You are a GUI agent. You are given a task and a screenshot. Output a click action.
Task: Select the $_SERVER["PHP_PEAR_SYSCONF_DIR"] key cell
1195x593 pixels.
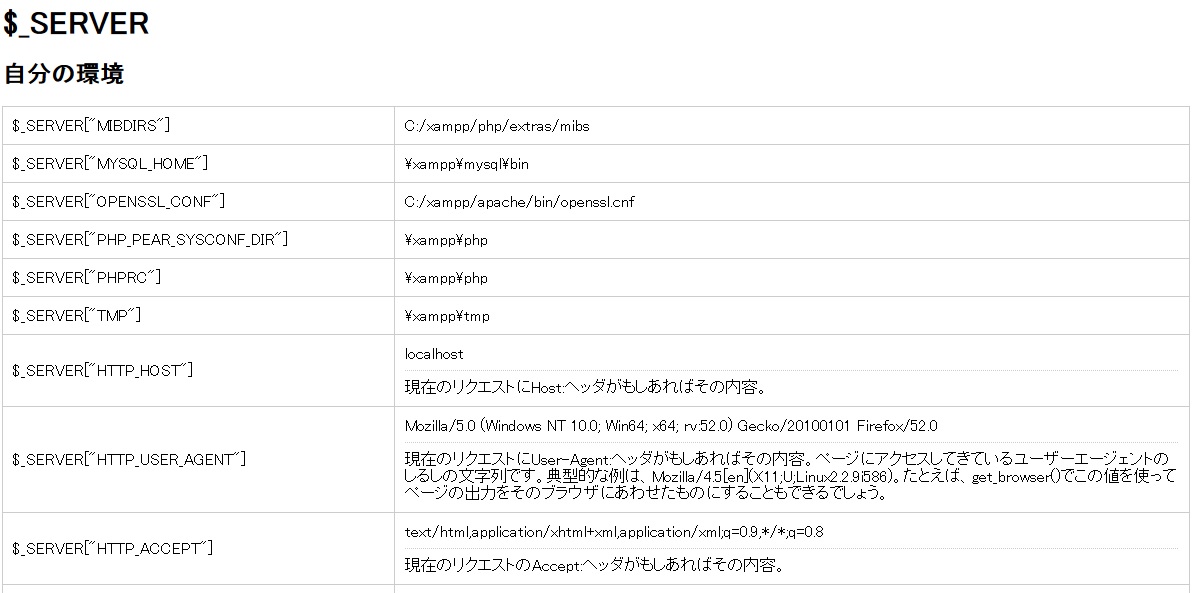(198, 240)
